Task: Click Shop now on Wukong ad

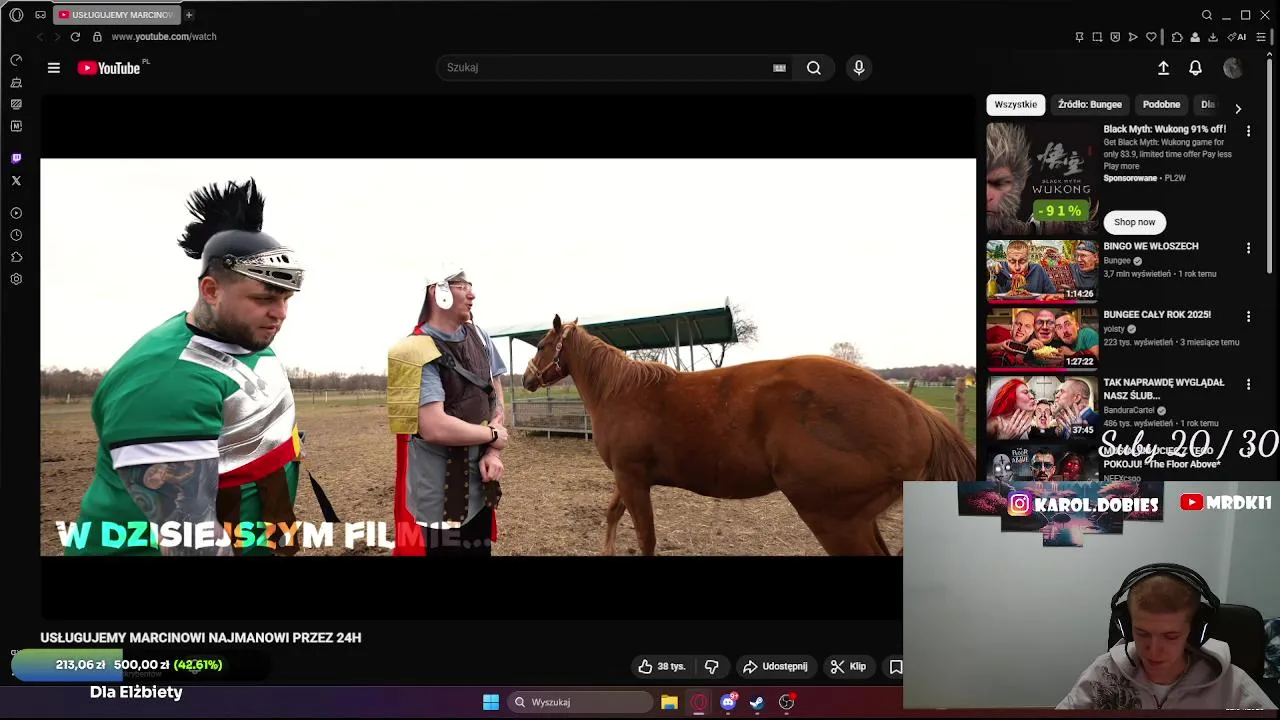Action: click(x=1134, y=222)
